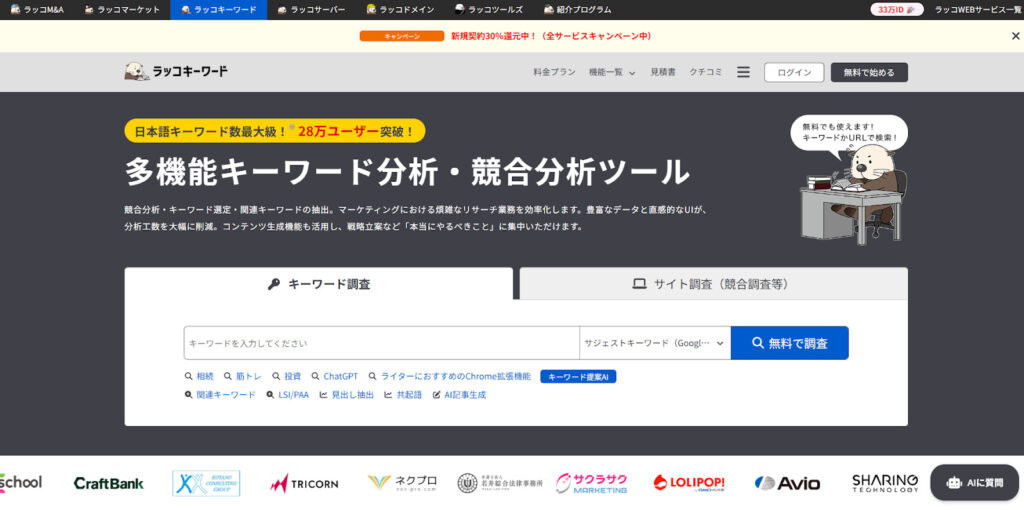
Task: Click the AIに質問 chat button
Action: click(x=974, y=483)
